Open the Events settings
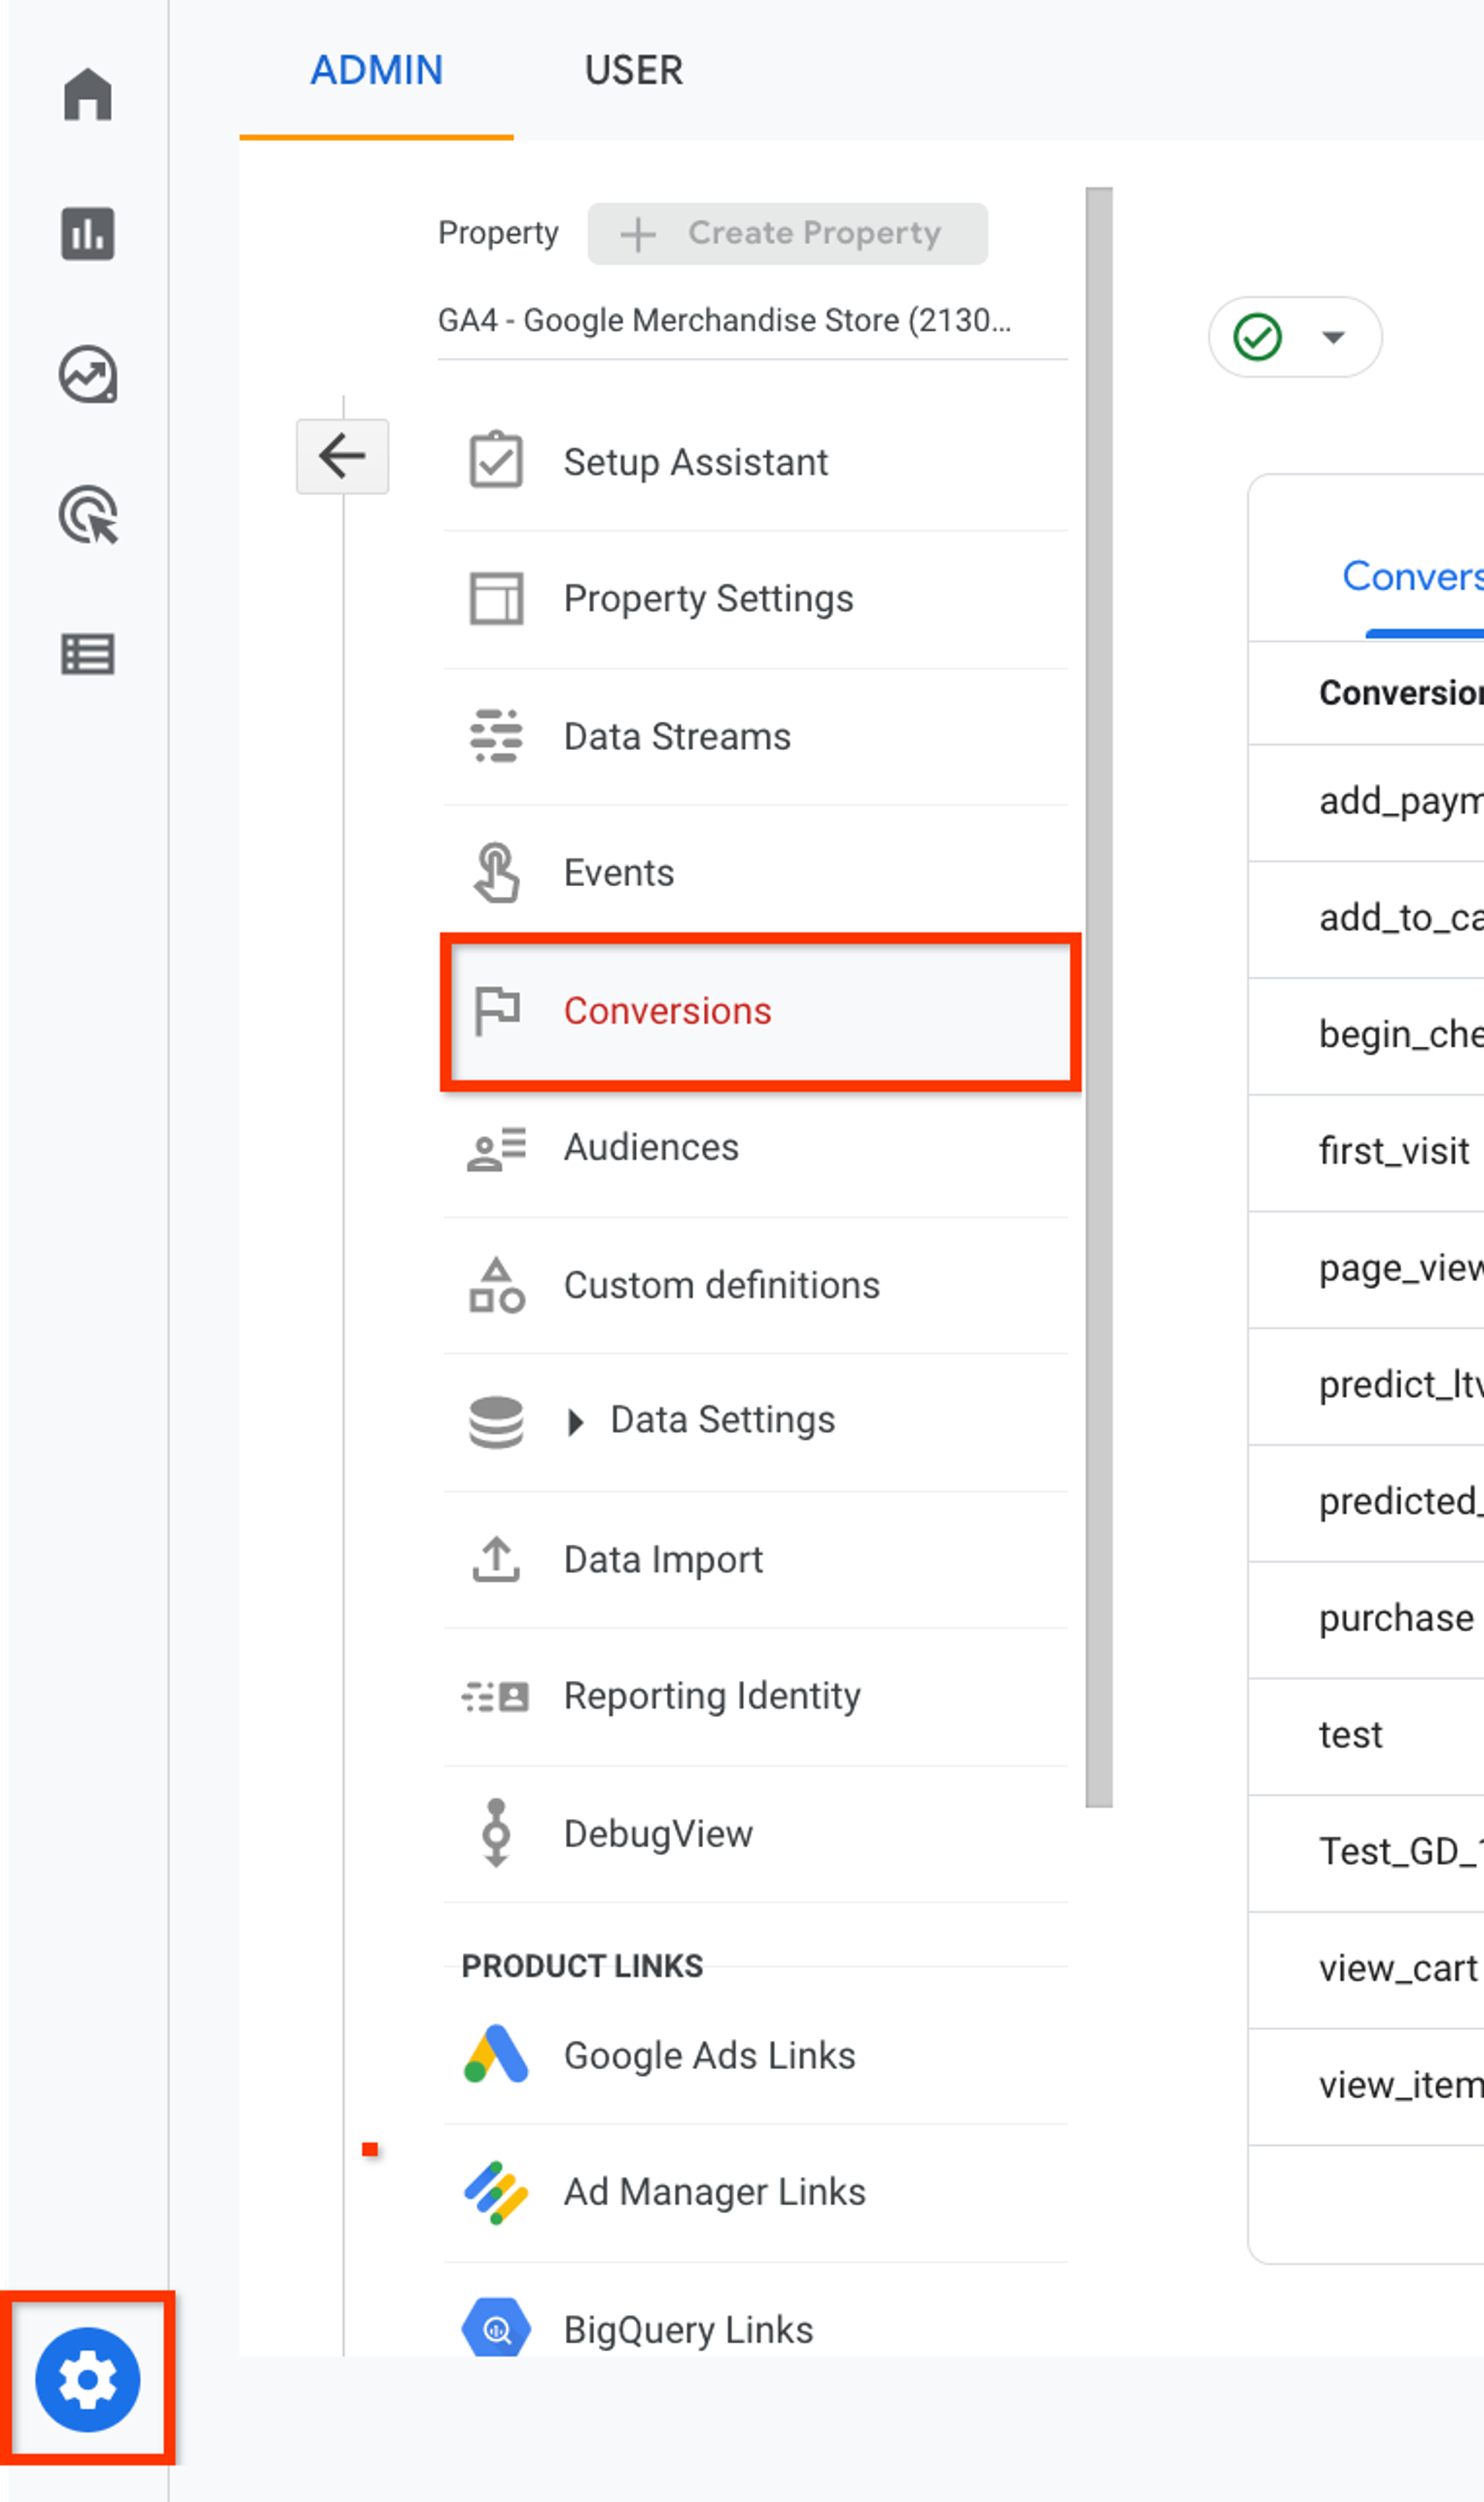Screen dimensions: 1484x2502 (x=618, y=873)
